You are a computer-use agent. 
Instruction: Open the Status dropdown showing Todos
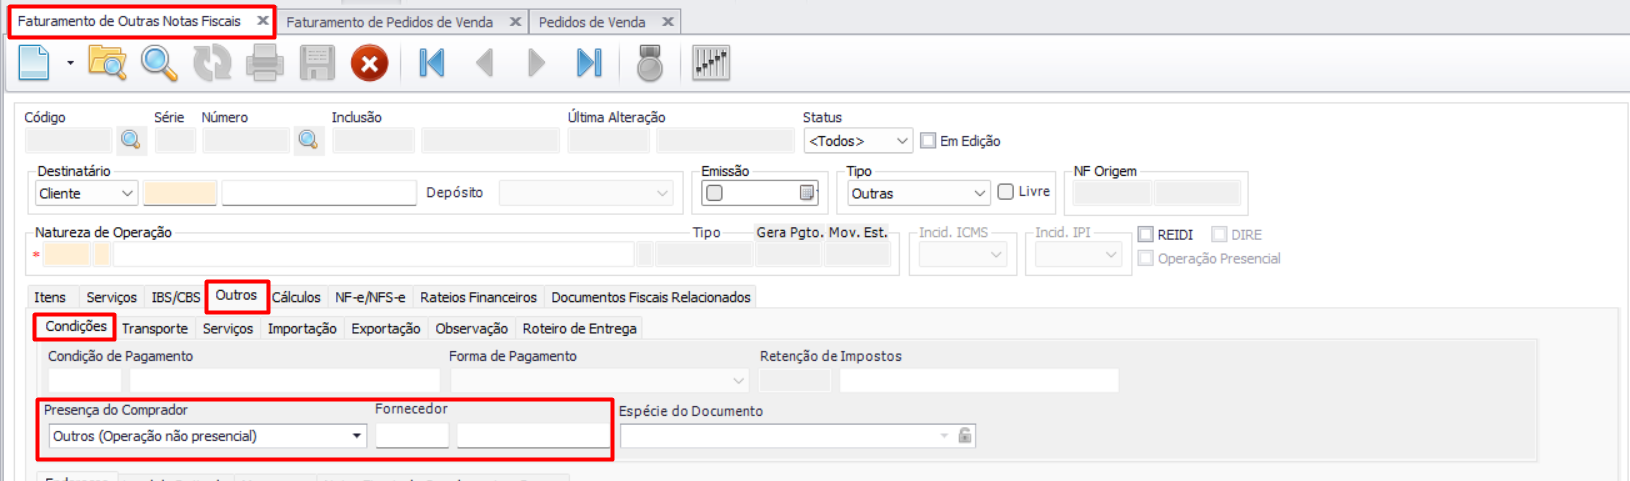[858, 141]
